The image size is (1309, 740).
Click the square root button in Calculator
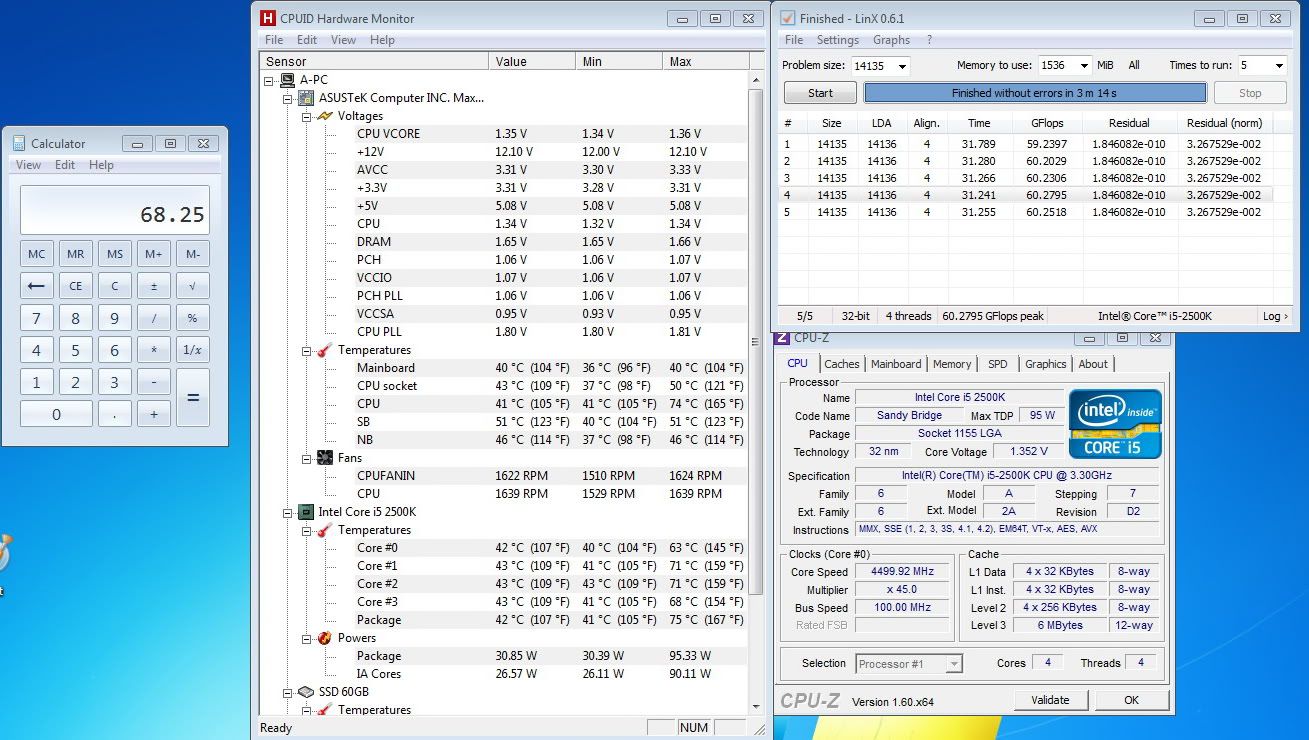192,286
